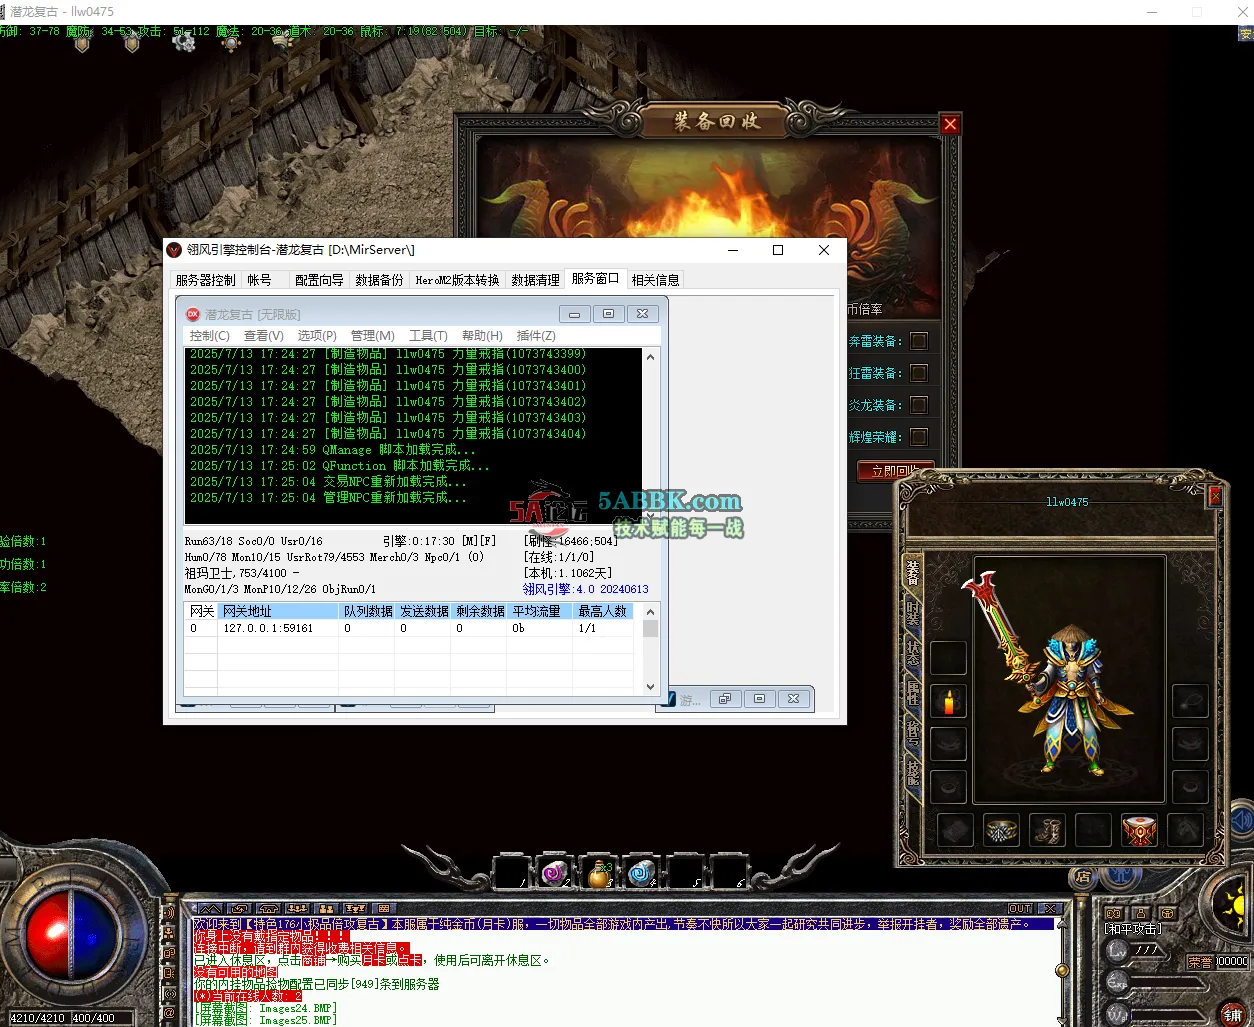Open the shop '店' round button
Screen dimensions: 1254x1027
pyautogui.click(x=1083, y=877)
